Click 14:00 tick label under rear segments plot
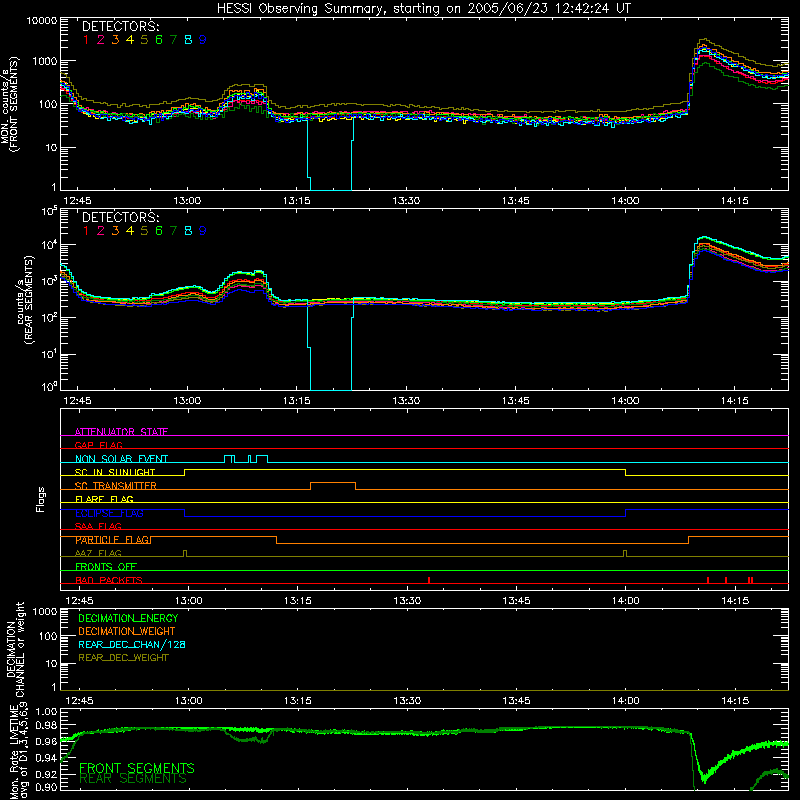Image resolution: width=800 pixels, height=800 pixels. (625, 401)
